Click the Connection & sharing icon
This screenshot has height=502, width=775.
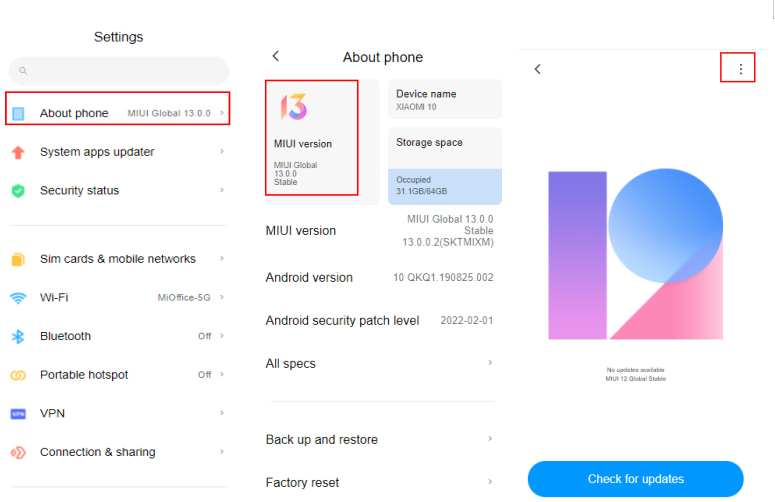coord(18,452)
